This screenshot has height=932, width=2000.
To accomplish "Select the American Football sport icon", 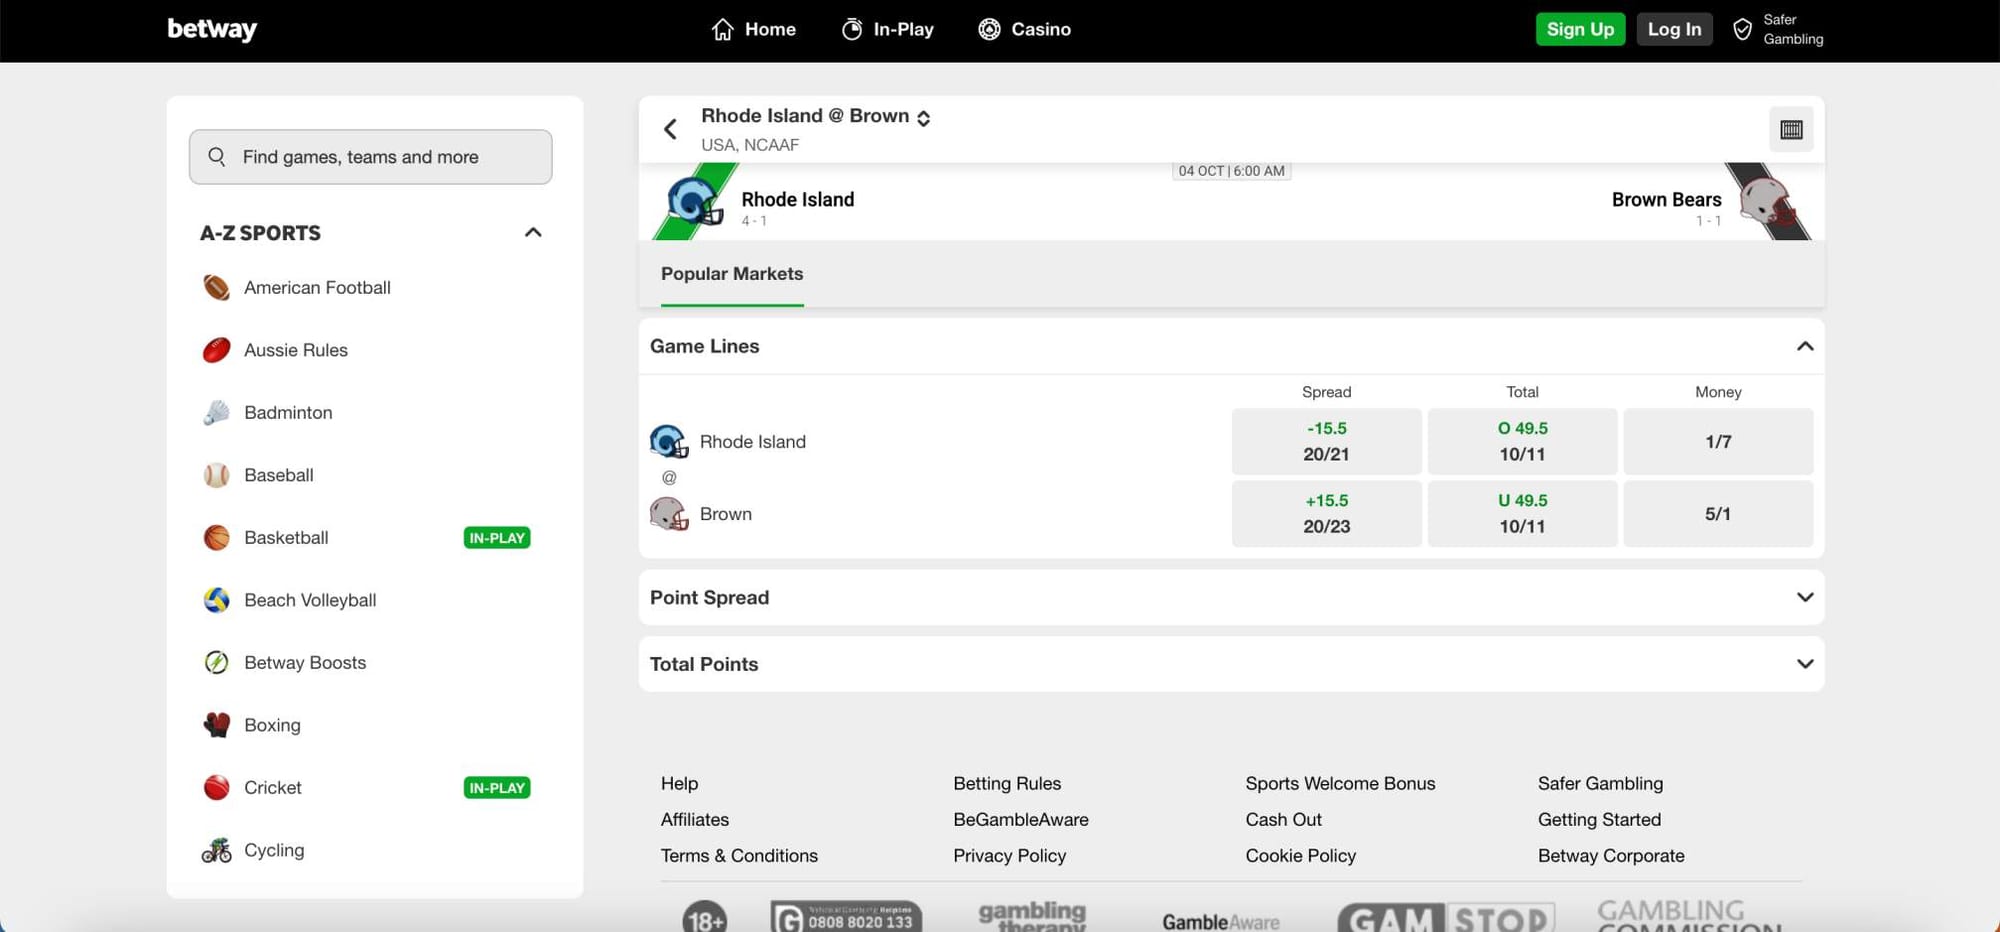I will tap(216, 288).
